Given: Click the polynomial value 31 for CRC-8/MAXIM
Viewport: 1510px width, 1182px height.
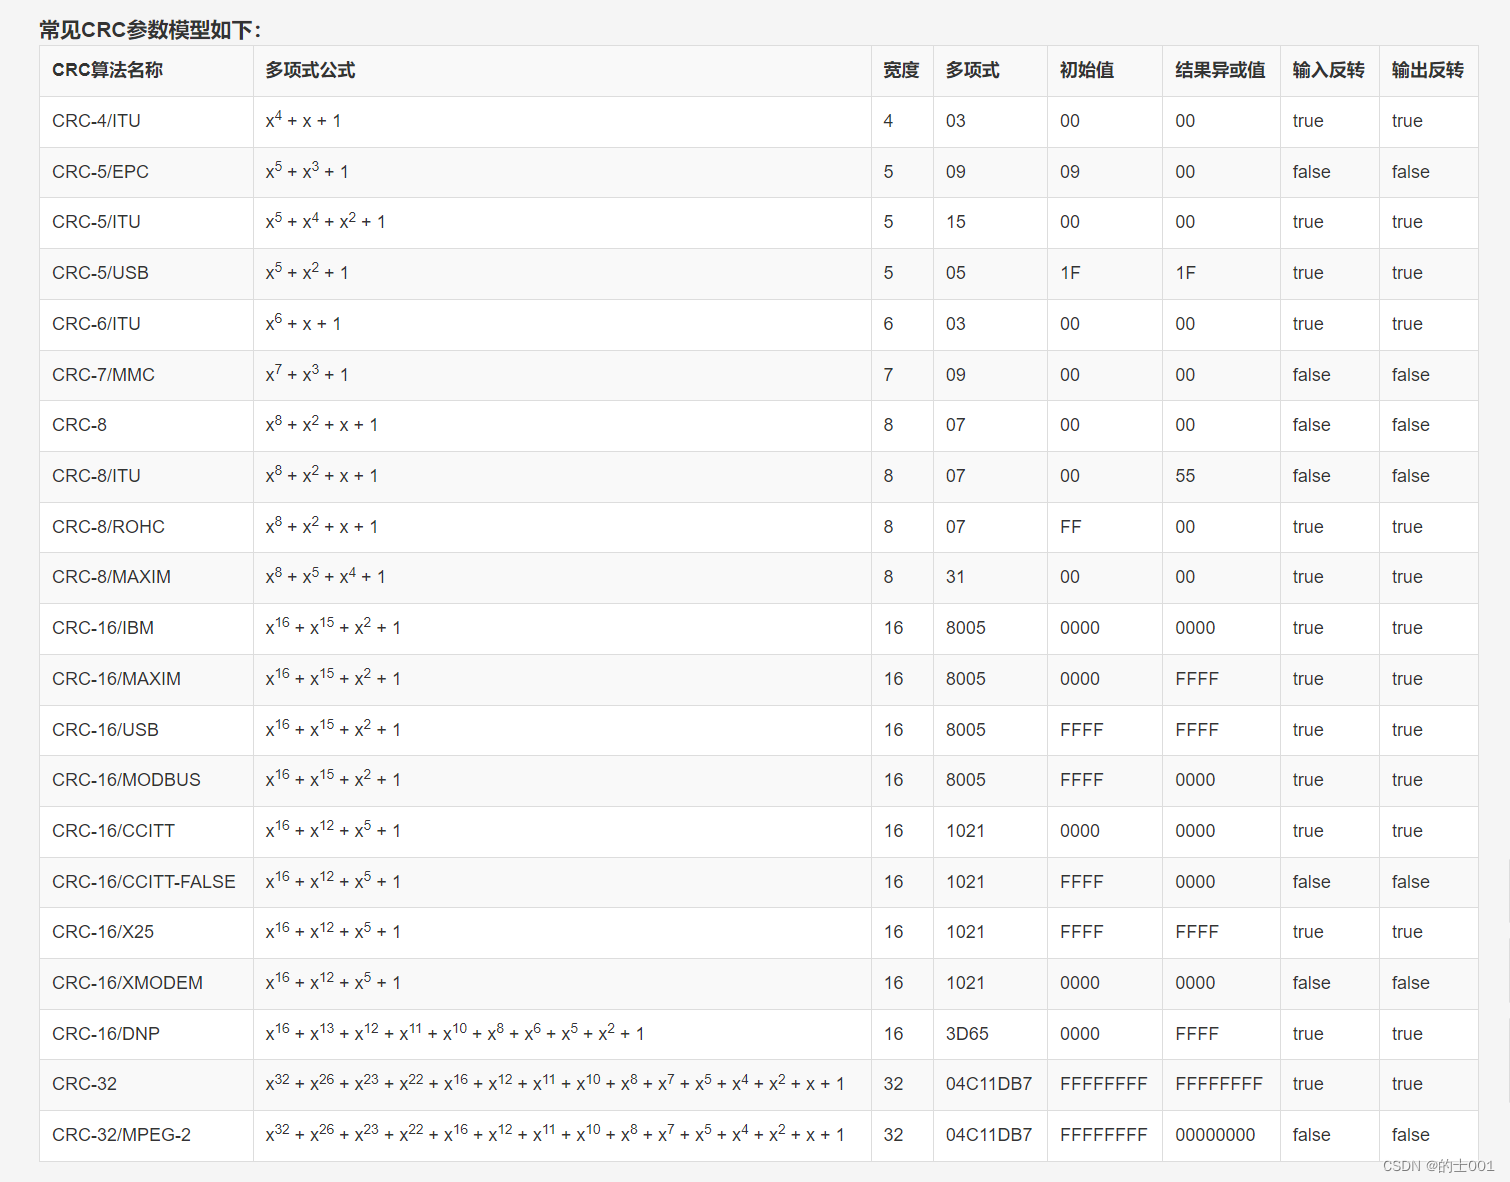Looking at the screenshot, I should [x=955, y=577].
